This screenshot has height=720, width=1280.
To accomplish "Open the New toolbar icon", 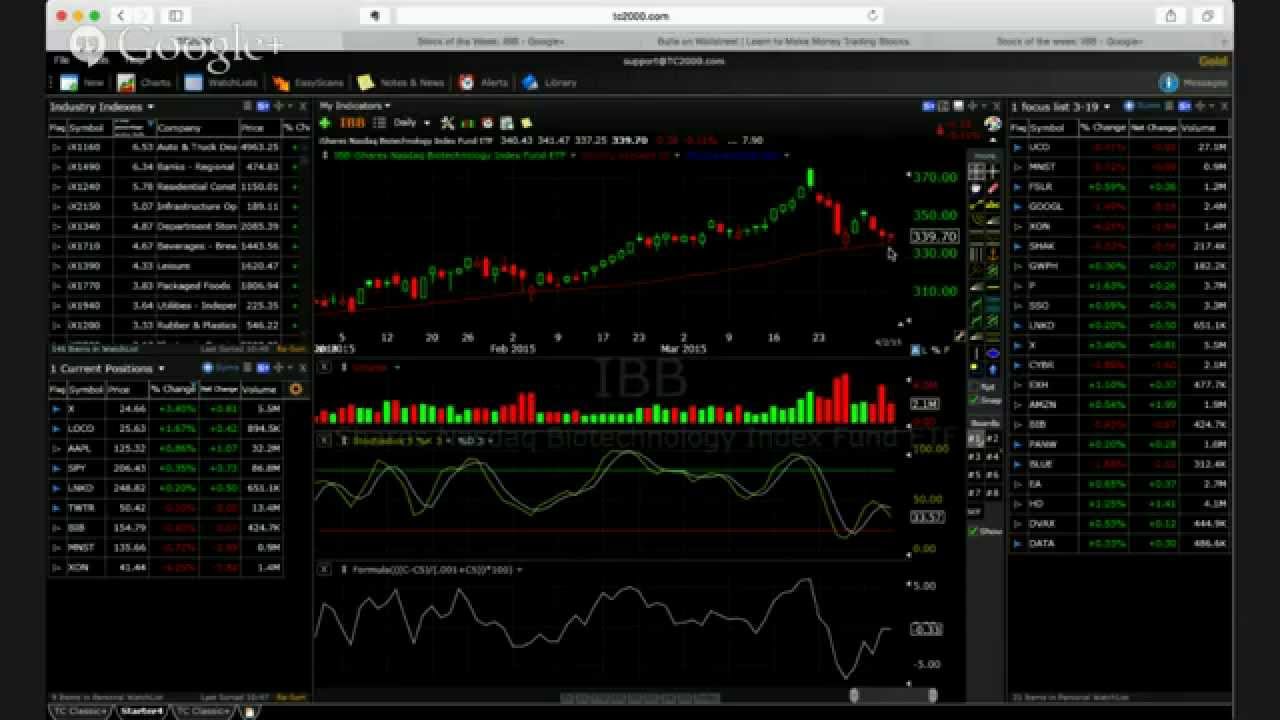I will (x=69, y=83).
